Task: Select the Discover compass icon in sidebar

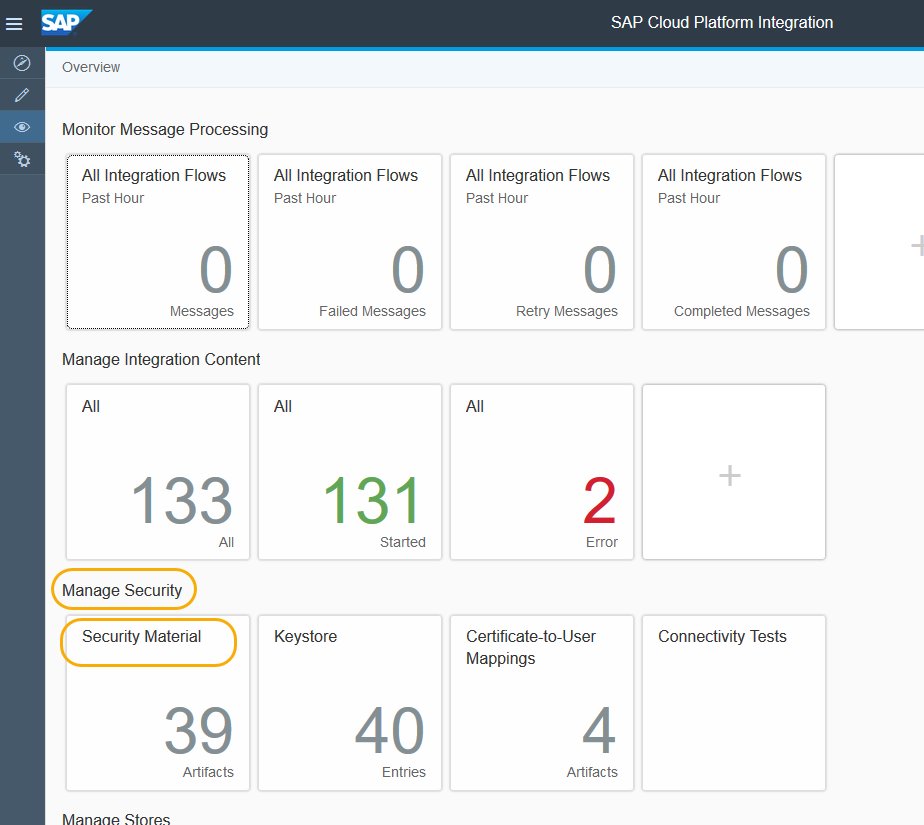Action: [x=22, y=62]
